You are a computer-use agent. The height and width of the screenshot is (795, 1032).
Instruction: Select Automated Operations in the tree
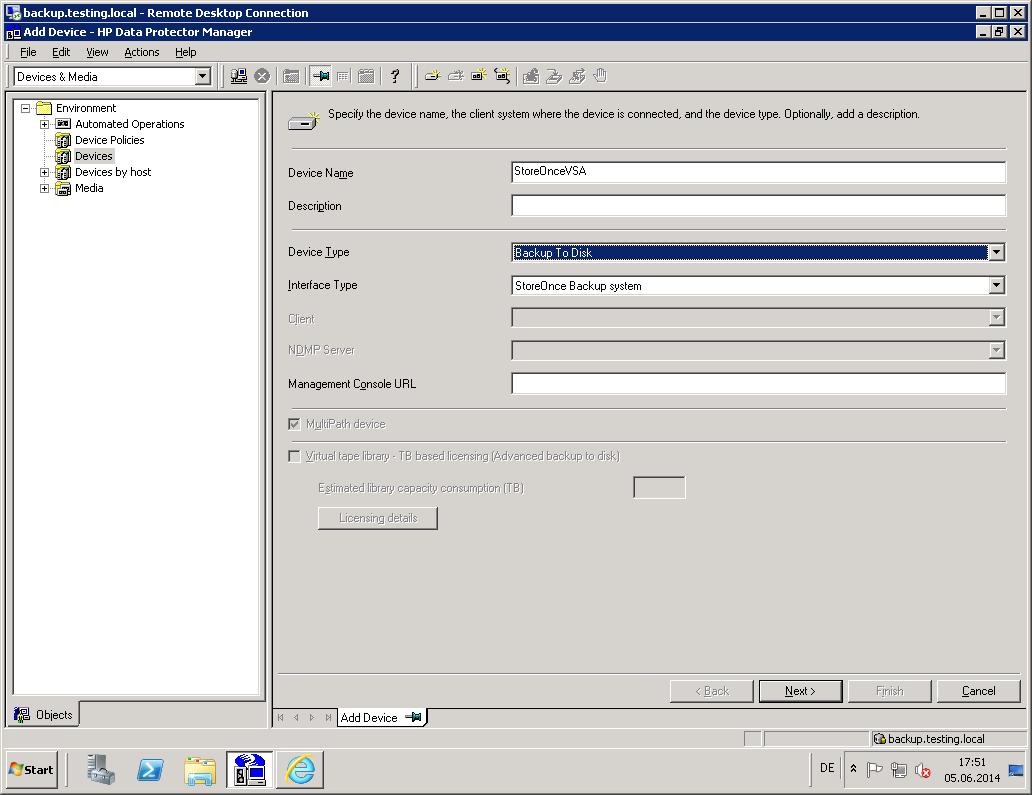tap(130, 124)
